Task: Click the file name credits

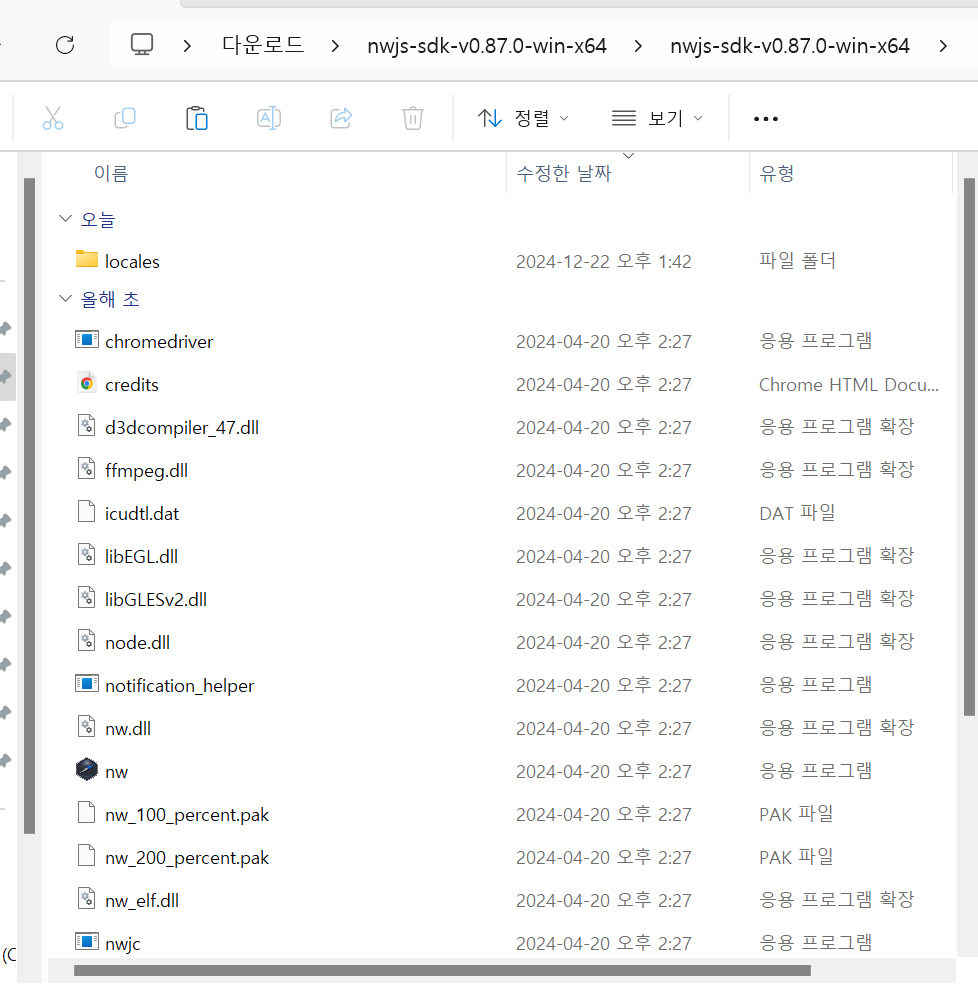Action: click(x=131, y=384)
